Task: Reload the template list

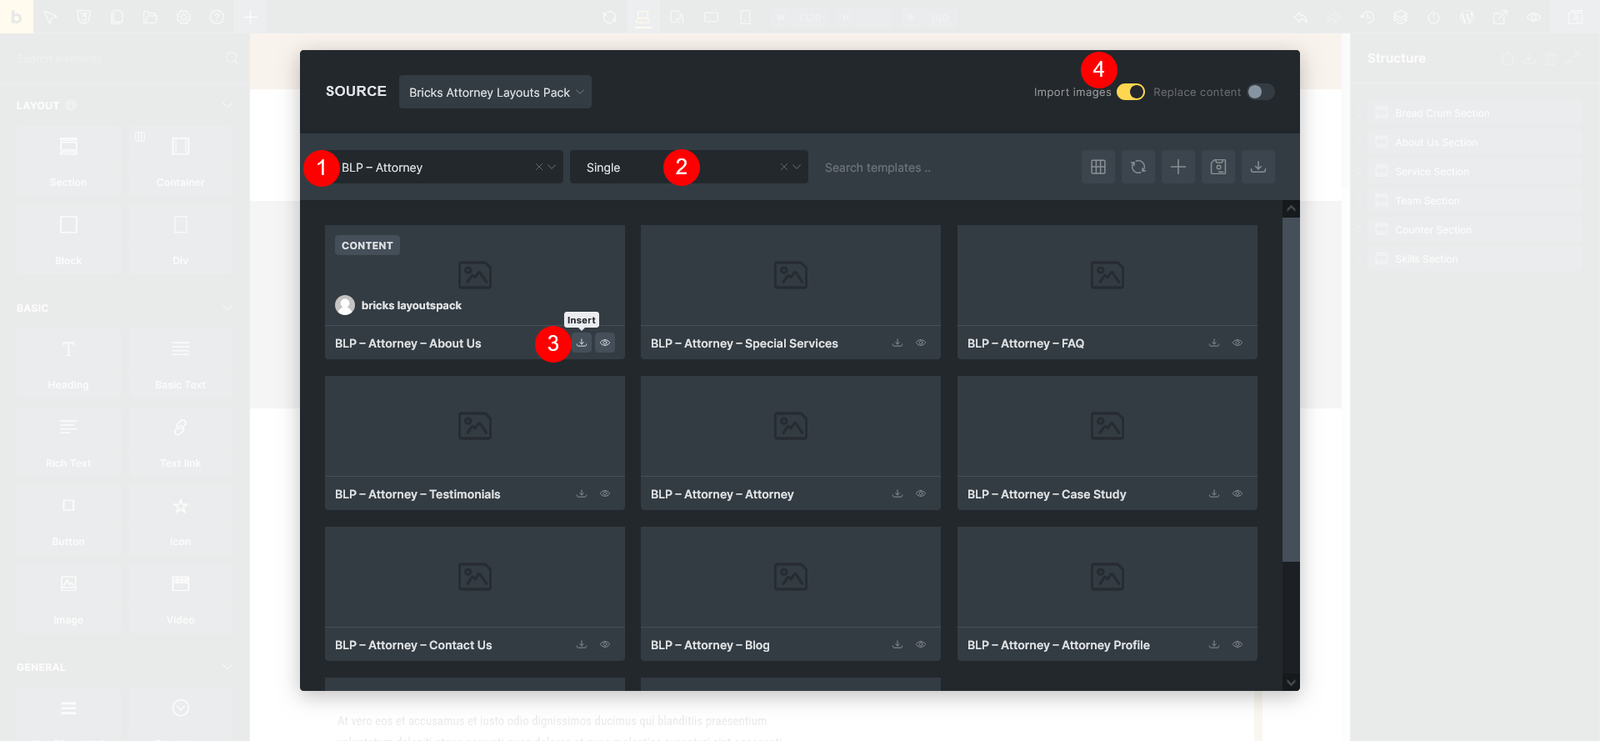Action: coord(1138,167)
